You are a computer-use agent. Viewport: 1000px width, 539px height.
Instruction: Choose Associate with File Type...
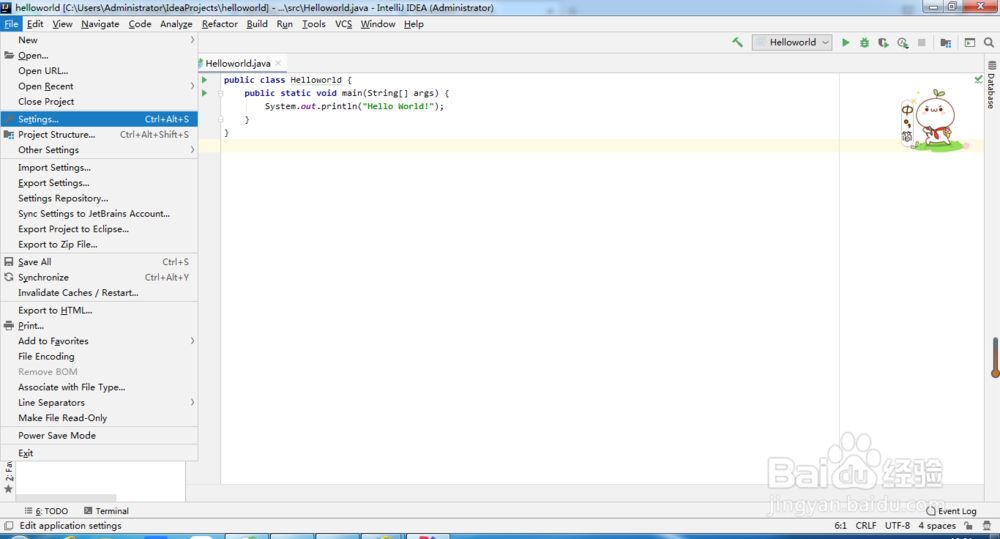pos(99,387)
